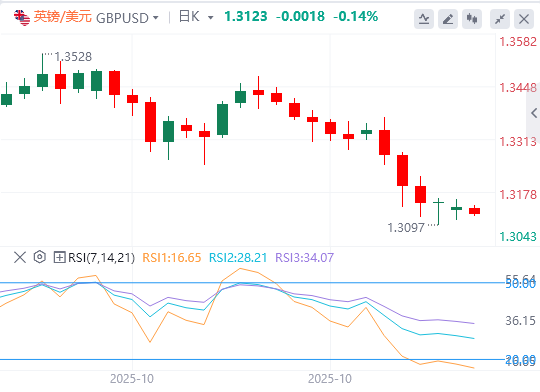Screen dimensions: 540x392
Task: Collapse chart using shrink arrows icon
Action: click(x=500, y=19)
